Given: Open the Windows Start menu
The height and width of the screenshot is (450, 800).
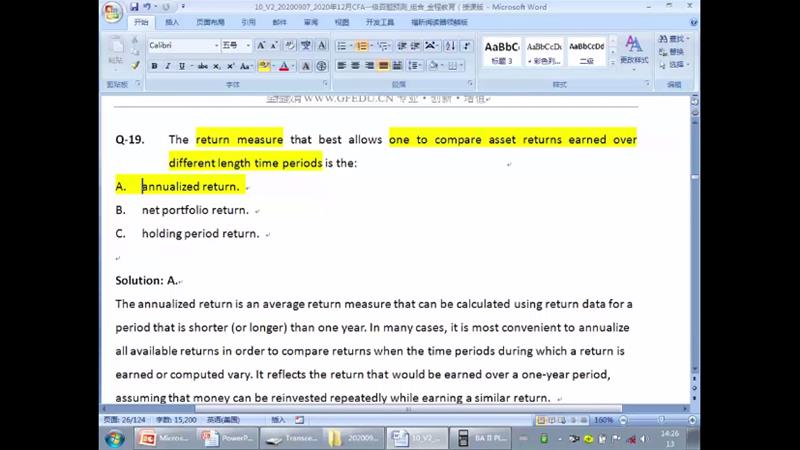Looking at the screenshot, I should click(115, 438).
